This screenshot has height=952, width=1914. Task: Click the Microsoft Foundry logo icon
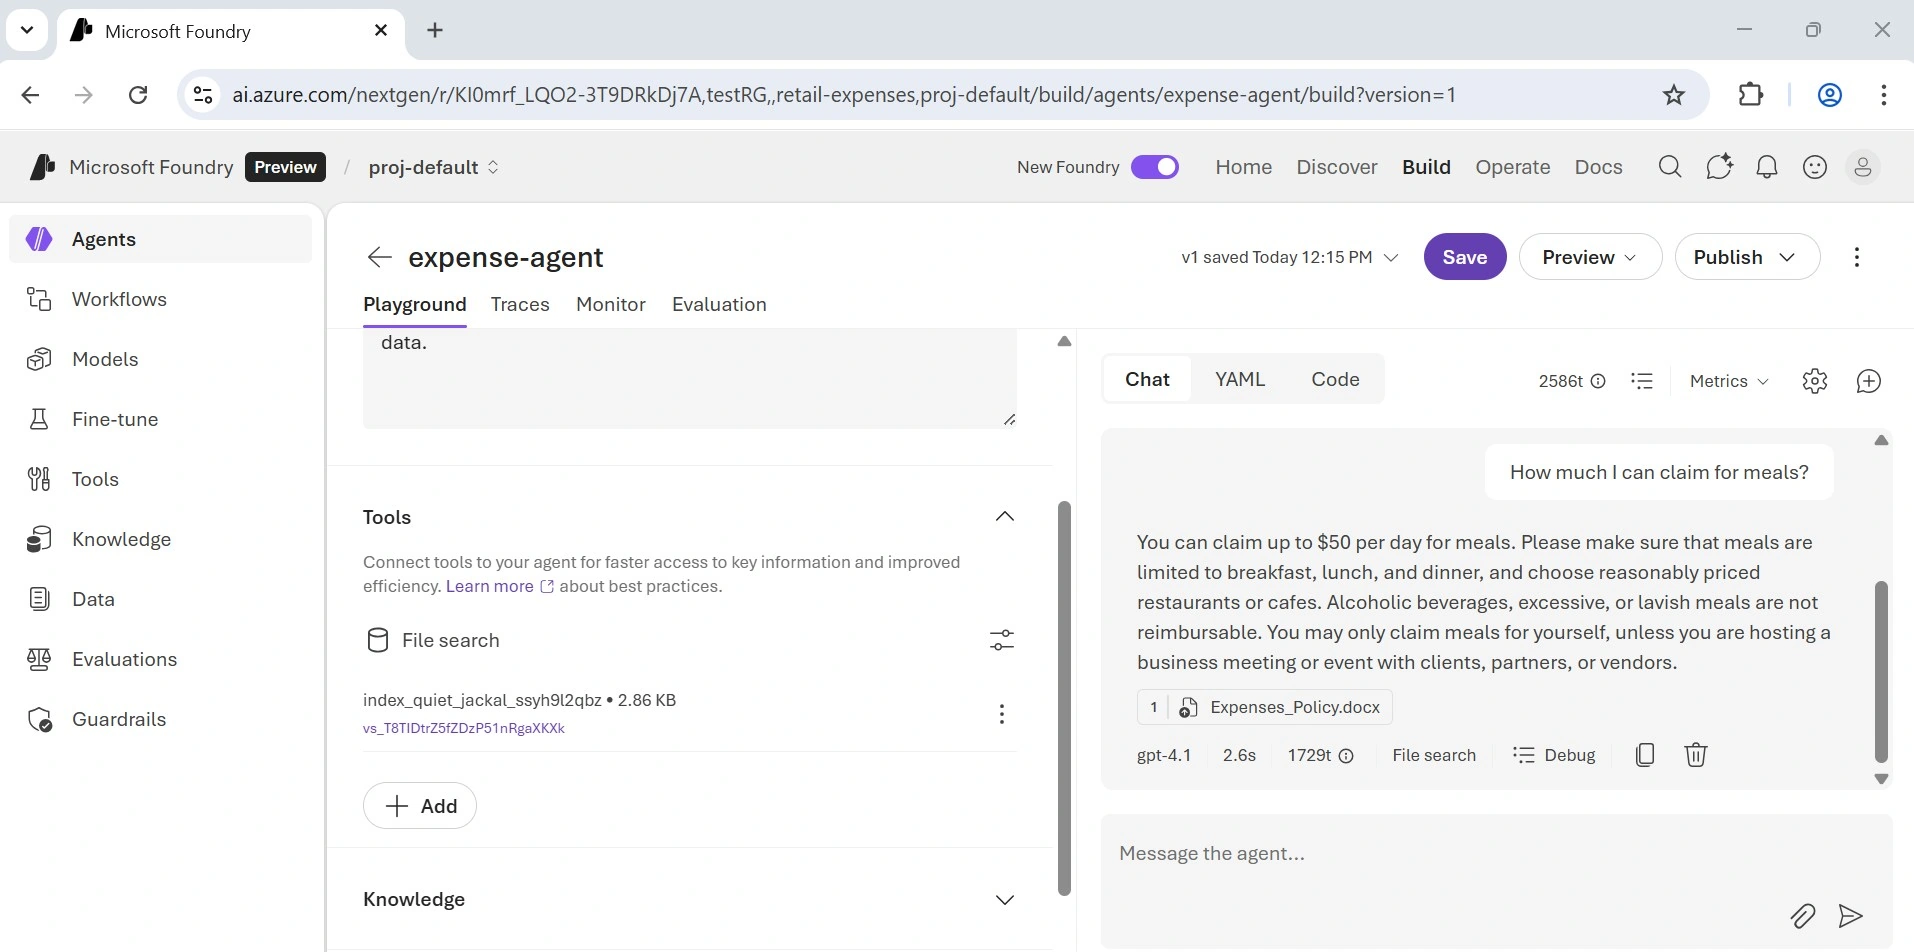[42, 167]
